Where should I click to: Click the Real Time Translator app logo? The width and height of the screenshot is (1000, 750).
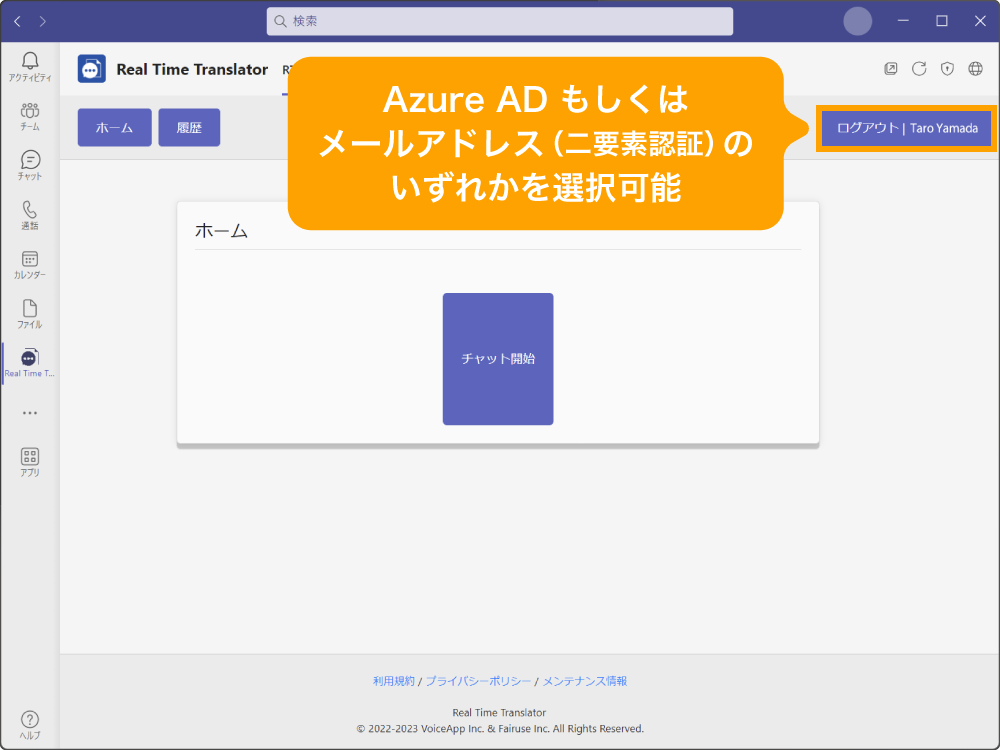(92, 69)
